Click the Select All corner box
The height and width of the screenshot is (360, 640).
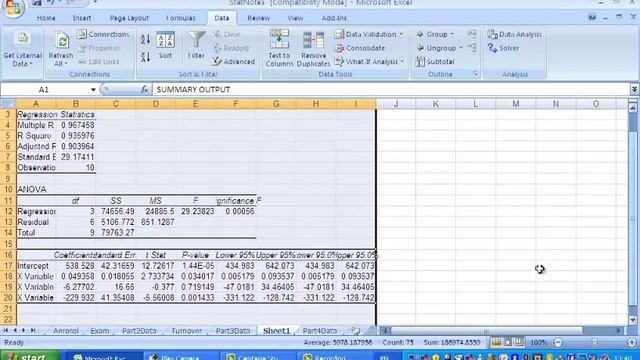tap(8, 104)
